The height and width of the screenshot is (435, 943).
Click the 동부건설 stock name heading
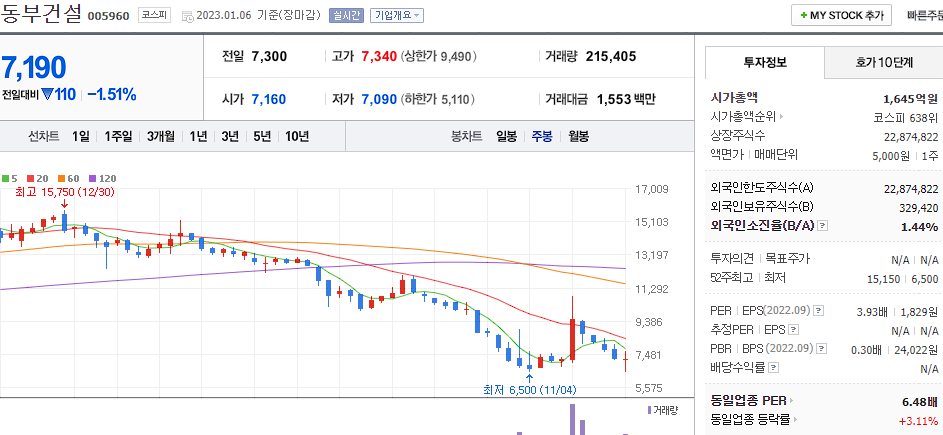(x=41, y=13)
